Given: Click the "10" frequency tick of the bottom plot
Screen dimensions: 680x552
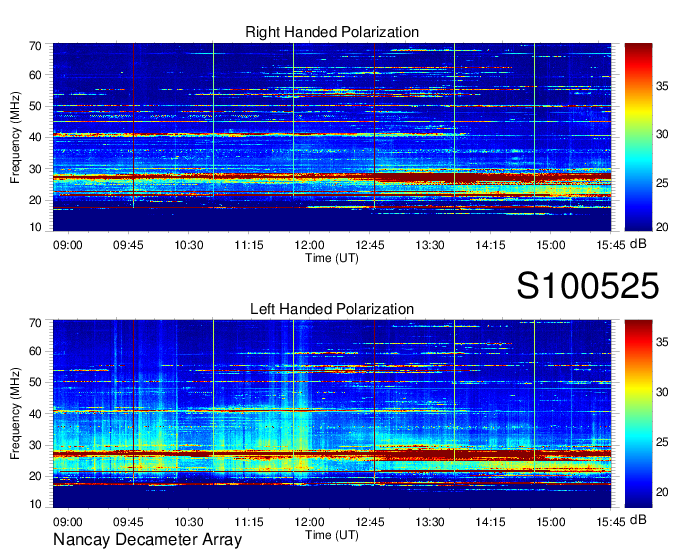Looking at the screenshot, I should 35,504.
